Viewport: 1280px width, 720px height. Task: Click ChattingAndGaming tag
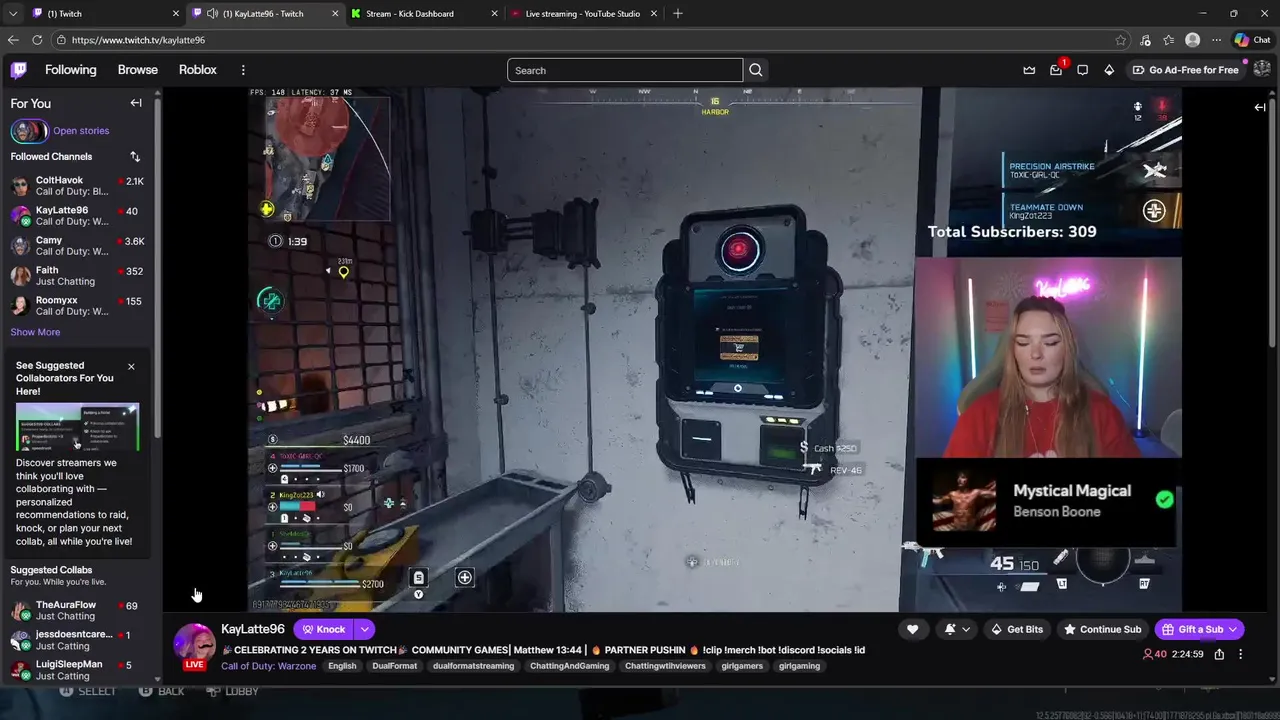point(569,666)
